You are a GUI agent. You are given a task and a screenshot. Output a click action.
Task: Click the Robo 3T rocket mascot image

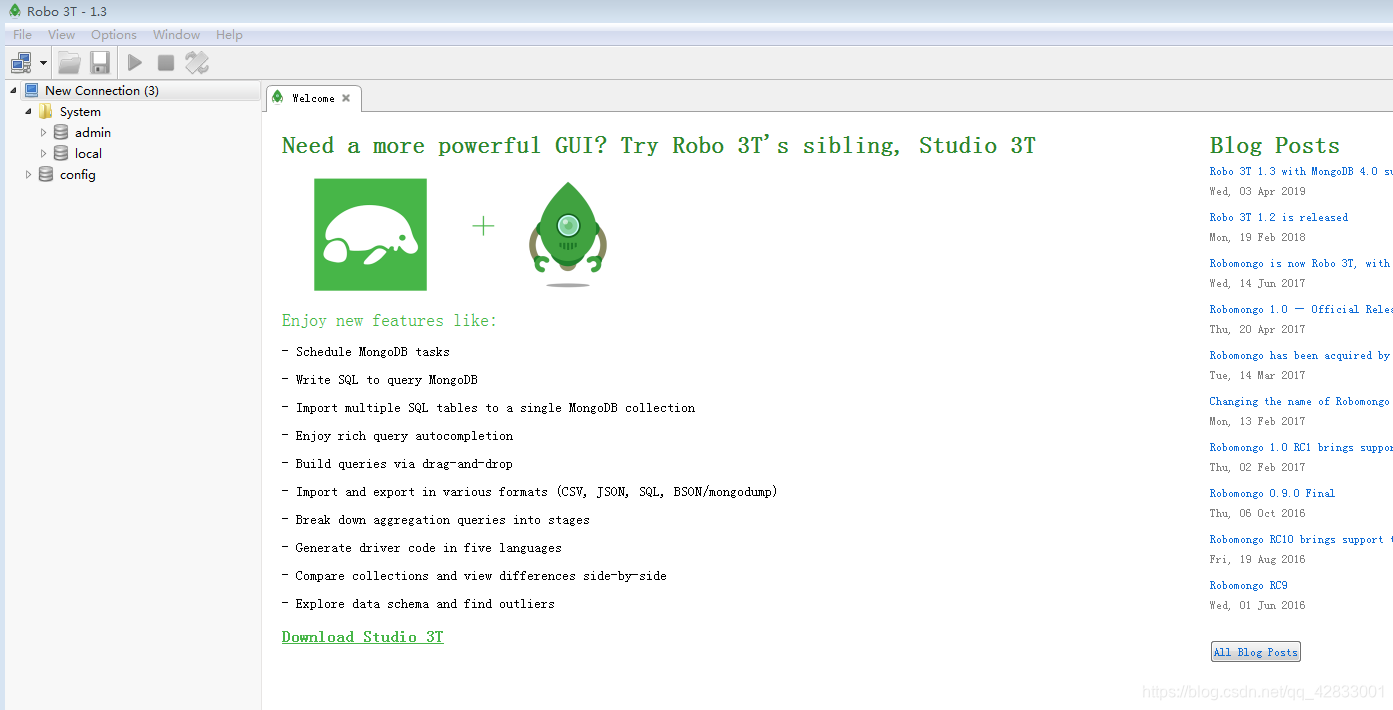click(x=568, y=233)
